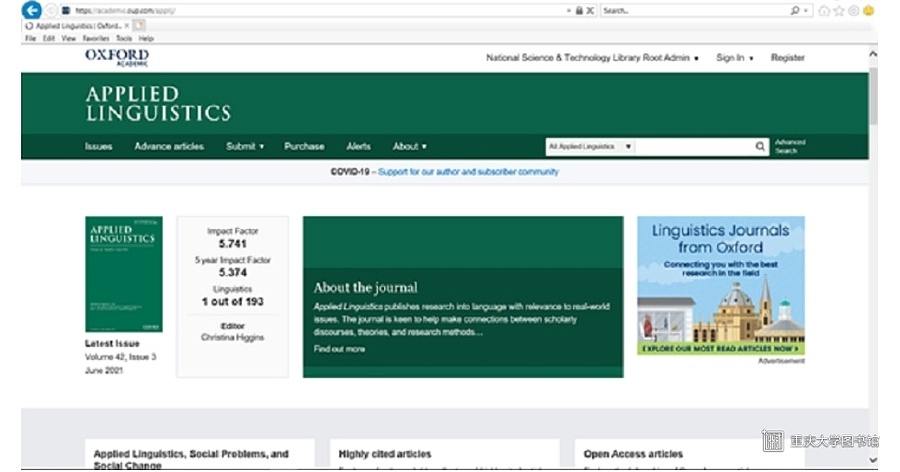Expand the Submit menu
Screen dimensions: 900x472
[245, 146]
